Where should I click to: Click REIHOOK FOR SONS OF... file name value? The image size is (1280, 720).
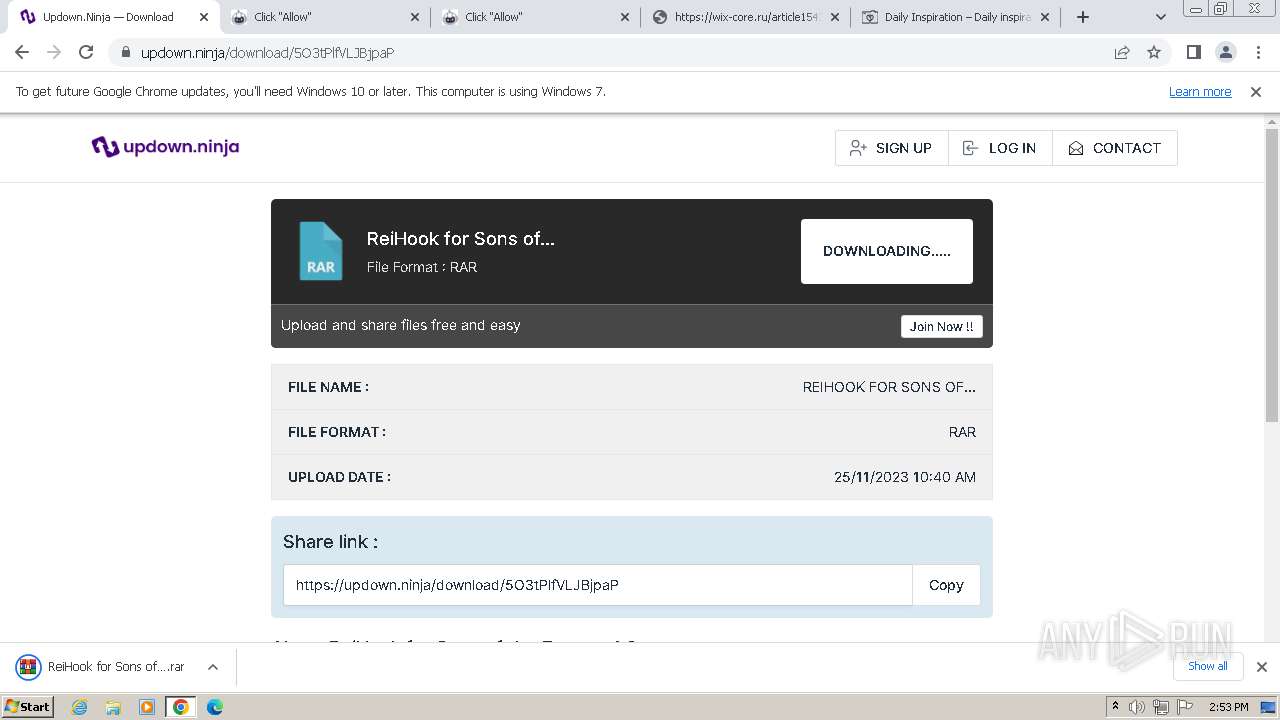pos(889,387)
